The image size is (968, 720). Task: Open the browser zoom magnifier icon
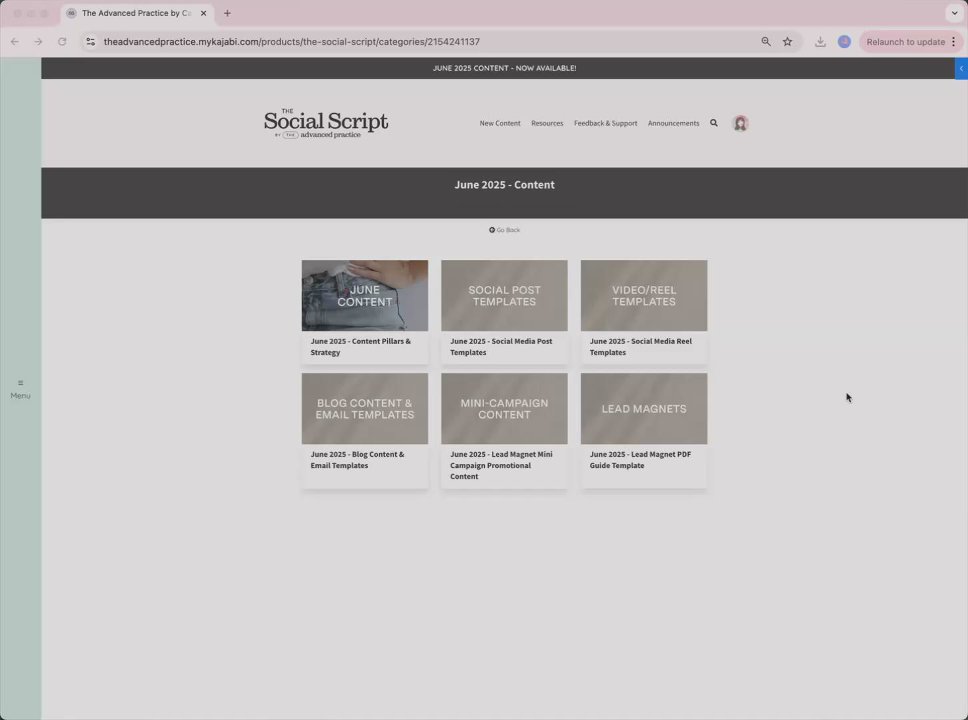click(766, 42)
